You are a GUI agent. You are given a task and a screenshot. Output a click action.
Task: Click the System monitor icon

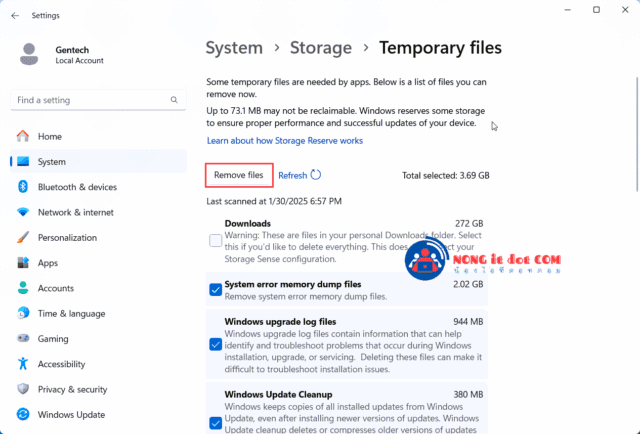pos(23,161)
